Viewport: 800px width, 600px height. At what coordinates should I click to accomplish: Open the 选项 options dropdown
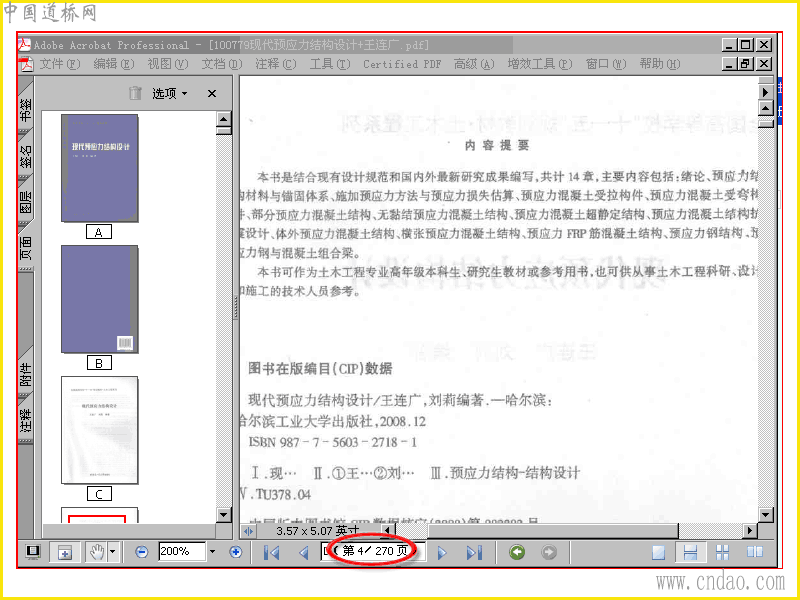point(170,93)
